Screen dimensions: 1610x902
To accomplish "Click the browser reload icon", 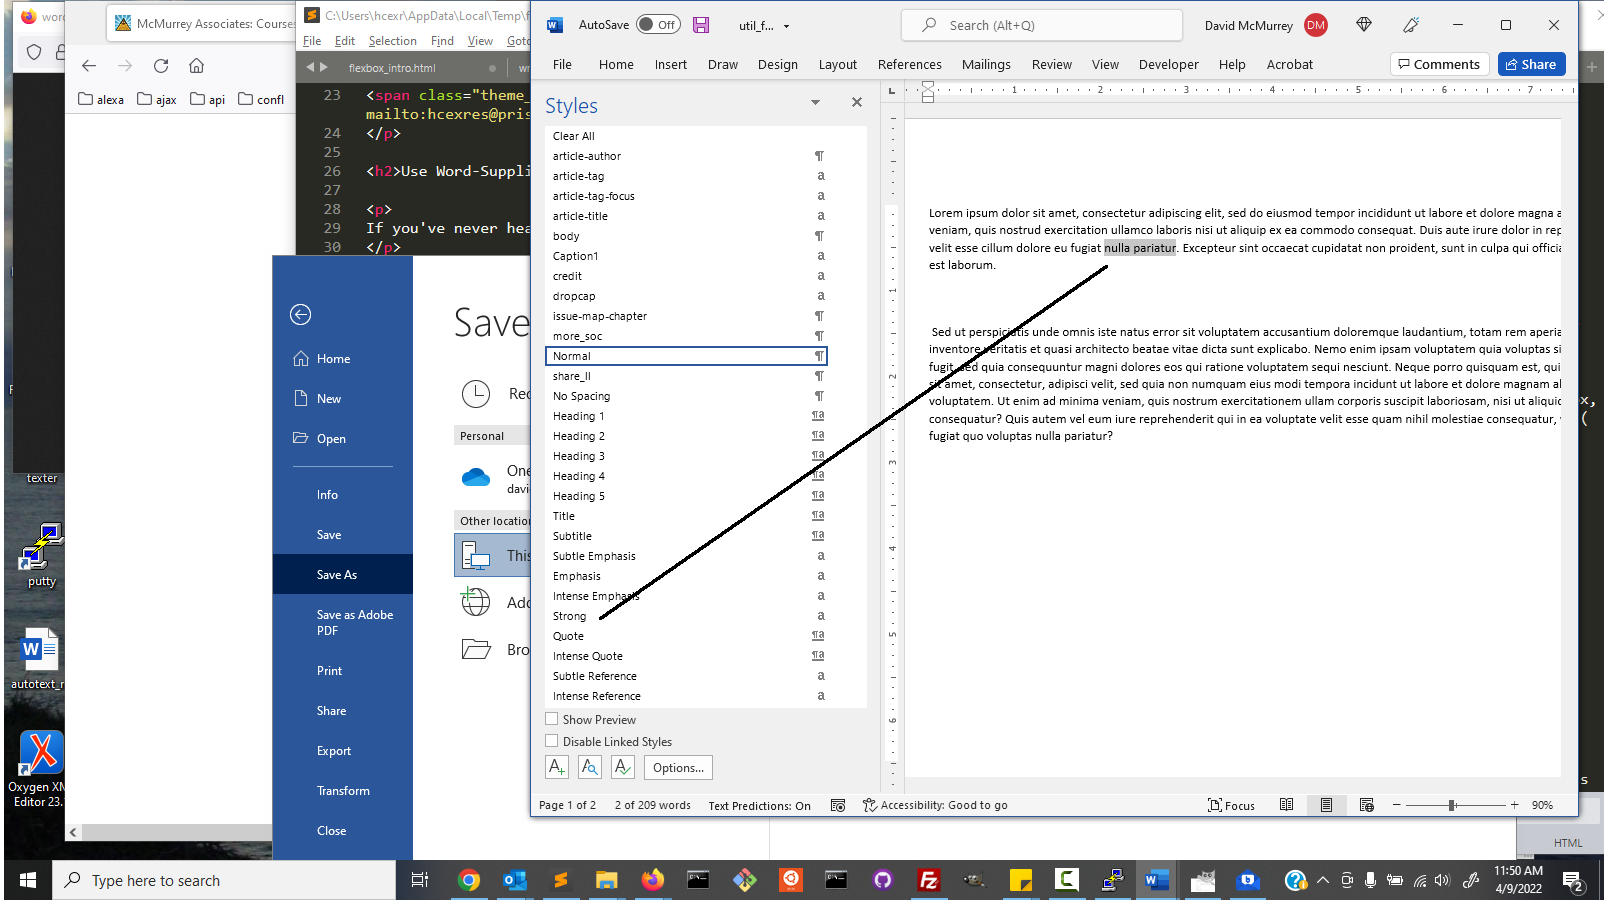I will (x=161, y=66).
